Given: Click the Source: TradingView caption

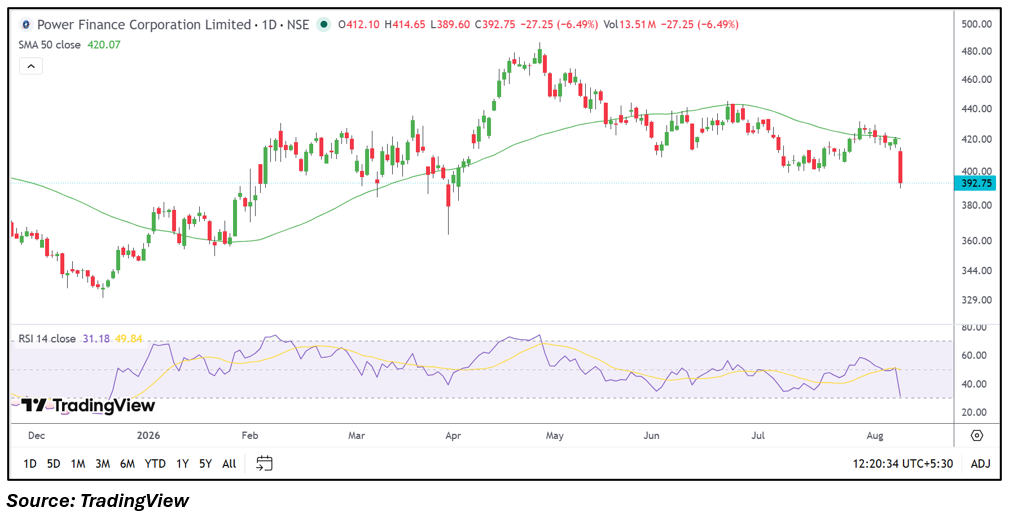Looking at the screenshot, I should (x=99, y=500).
